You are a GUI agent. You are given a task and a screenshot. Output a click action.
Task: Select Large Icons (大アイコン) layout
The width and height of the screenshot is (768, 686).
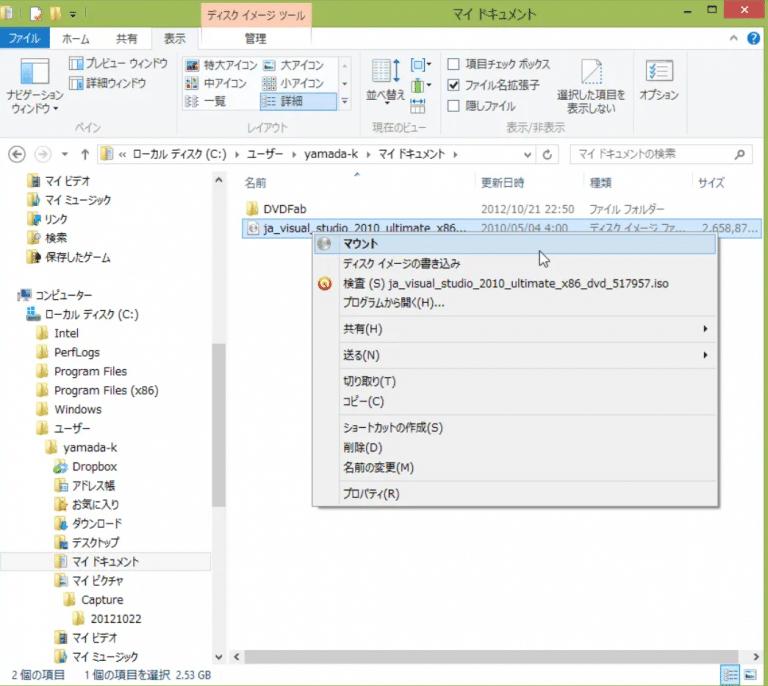tap(293, 65)
